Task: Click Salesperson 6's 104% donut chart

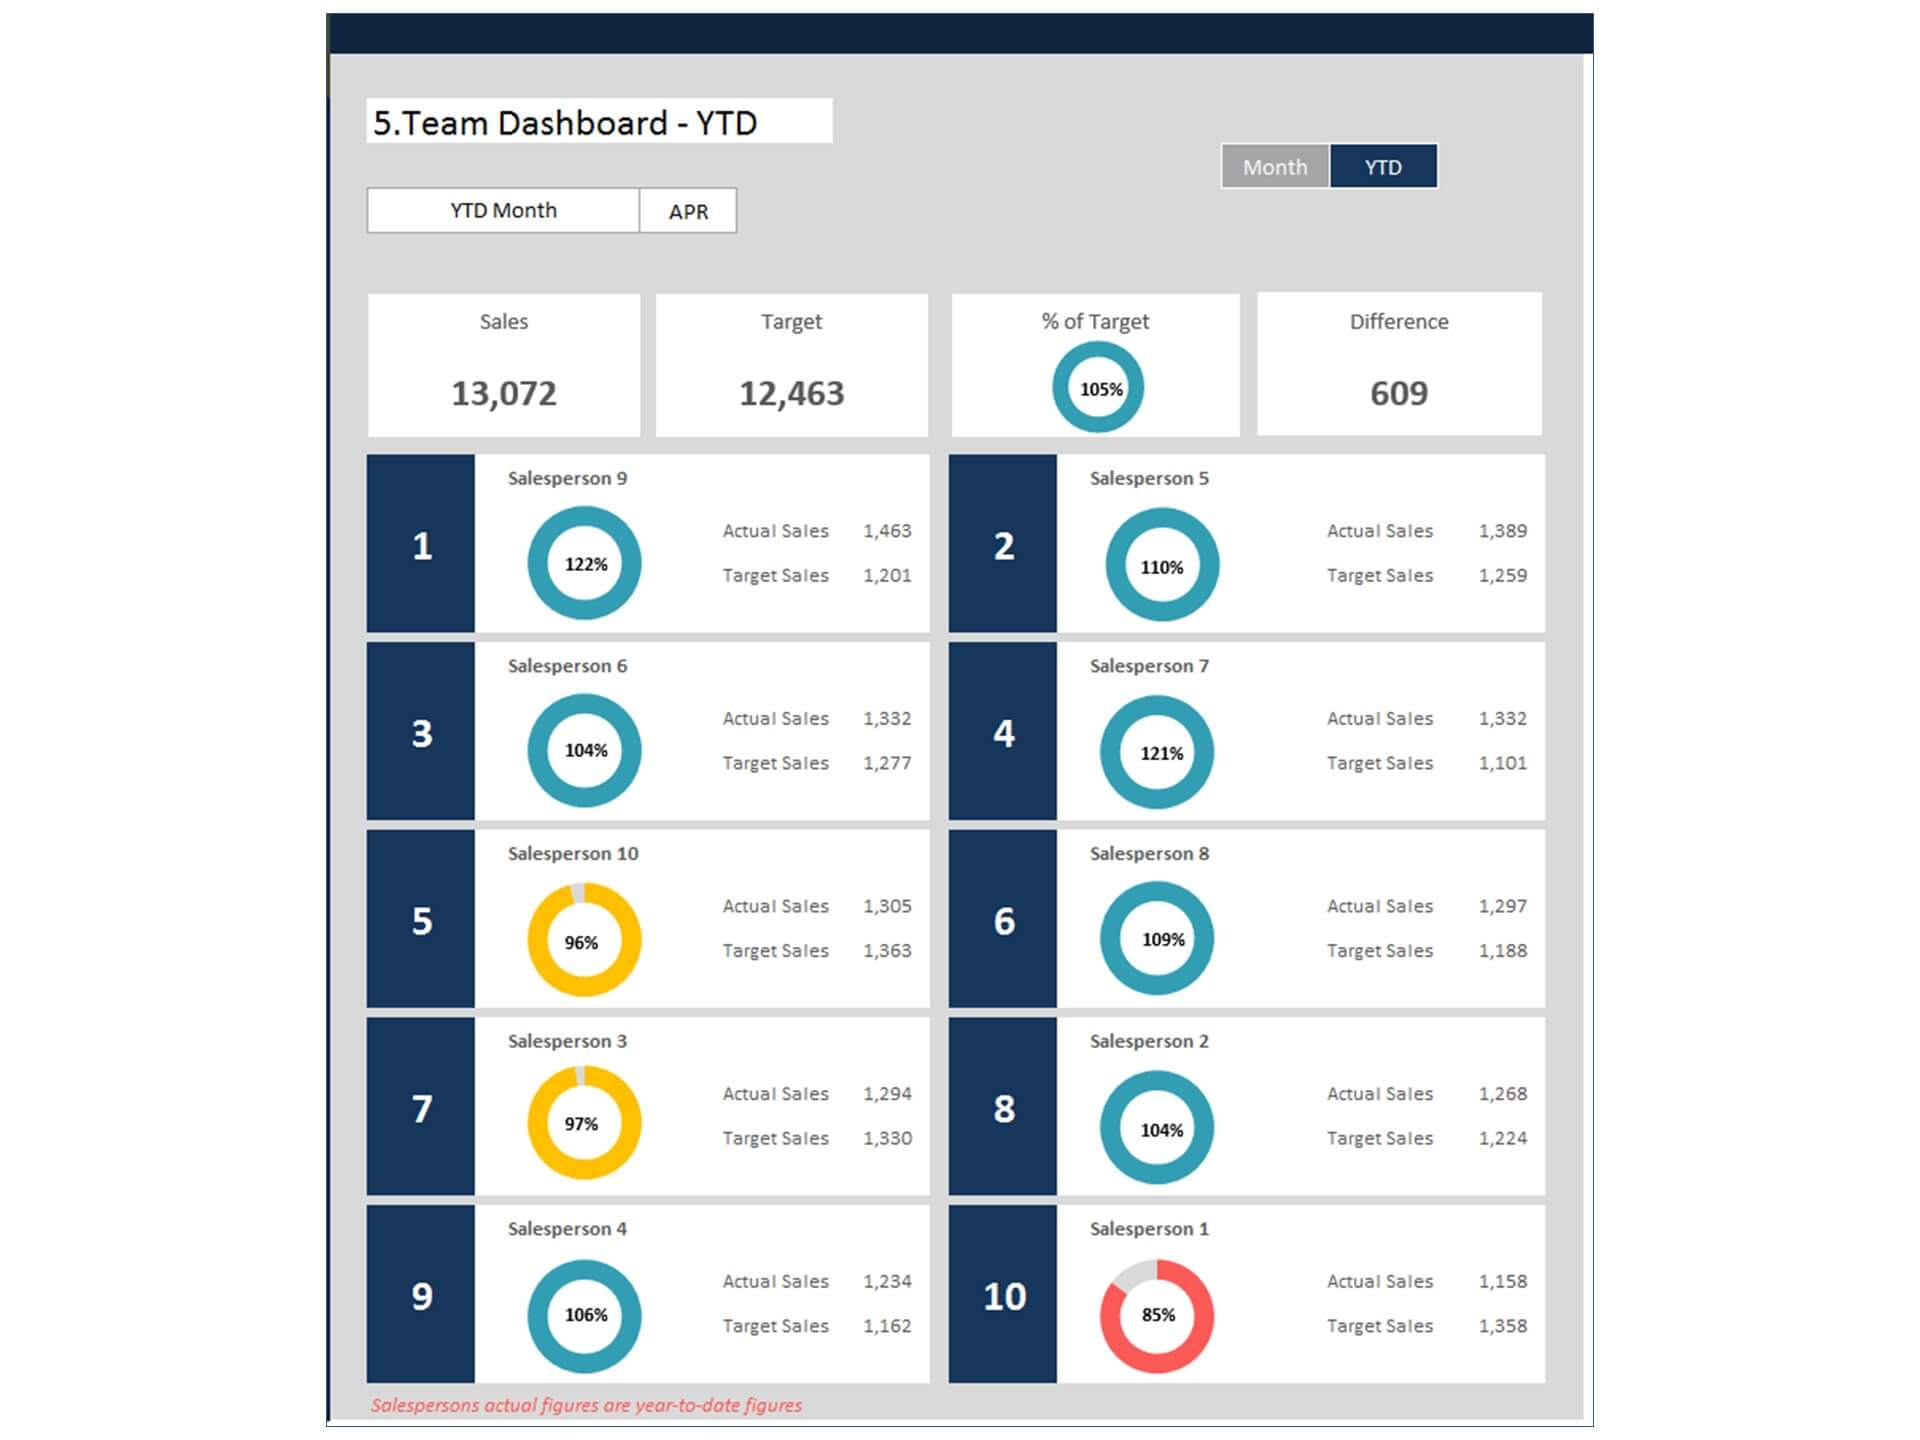Action: coord(584,750)
